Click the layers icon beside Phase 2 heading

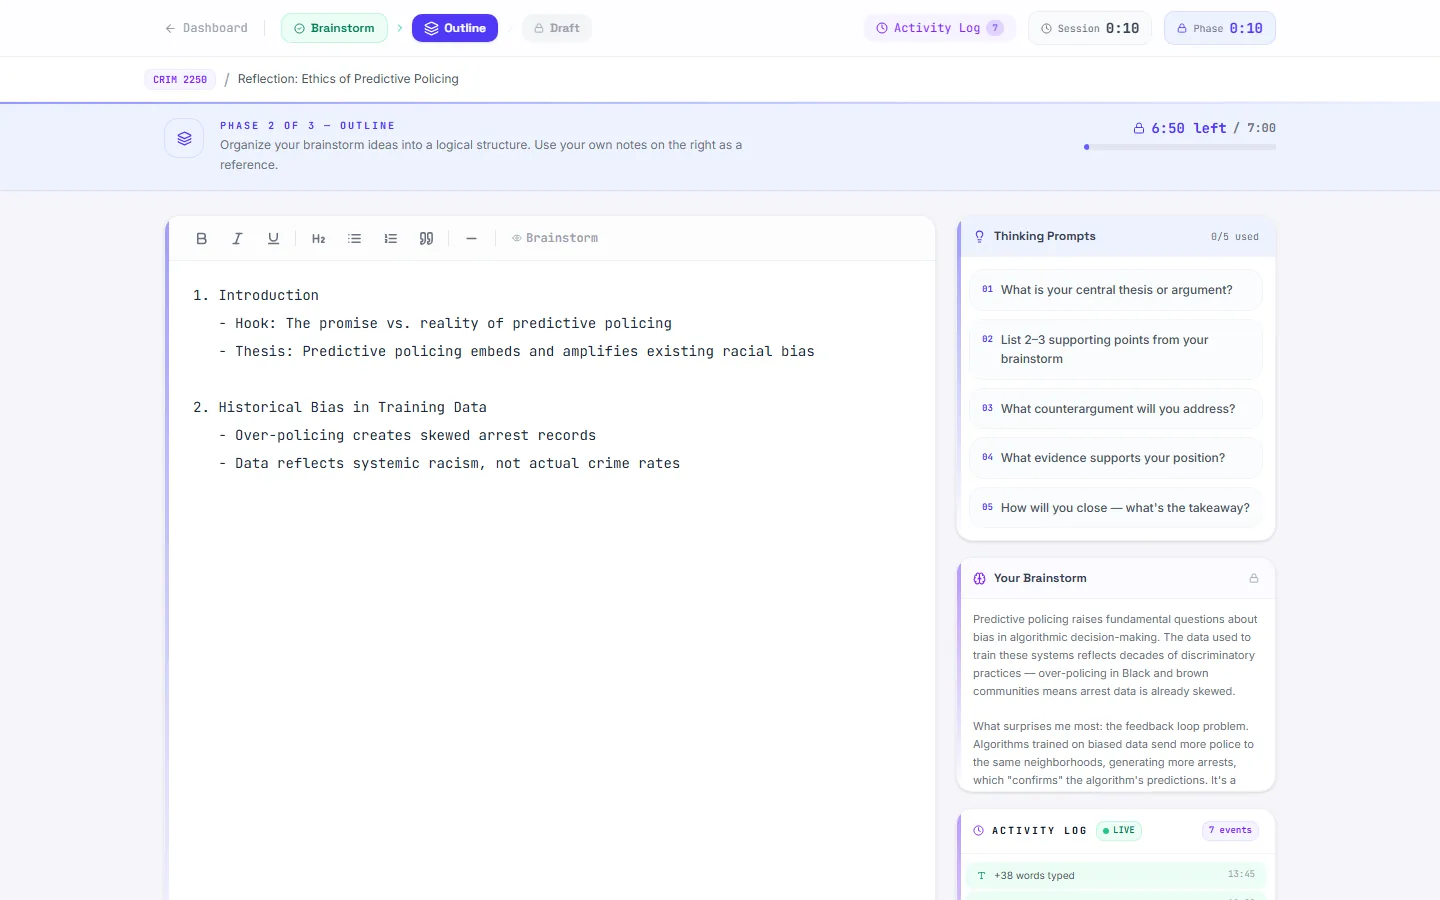point(184,139)
